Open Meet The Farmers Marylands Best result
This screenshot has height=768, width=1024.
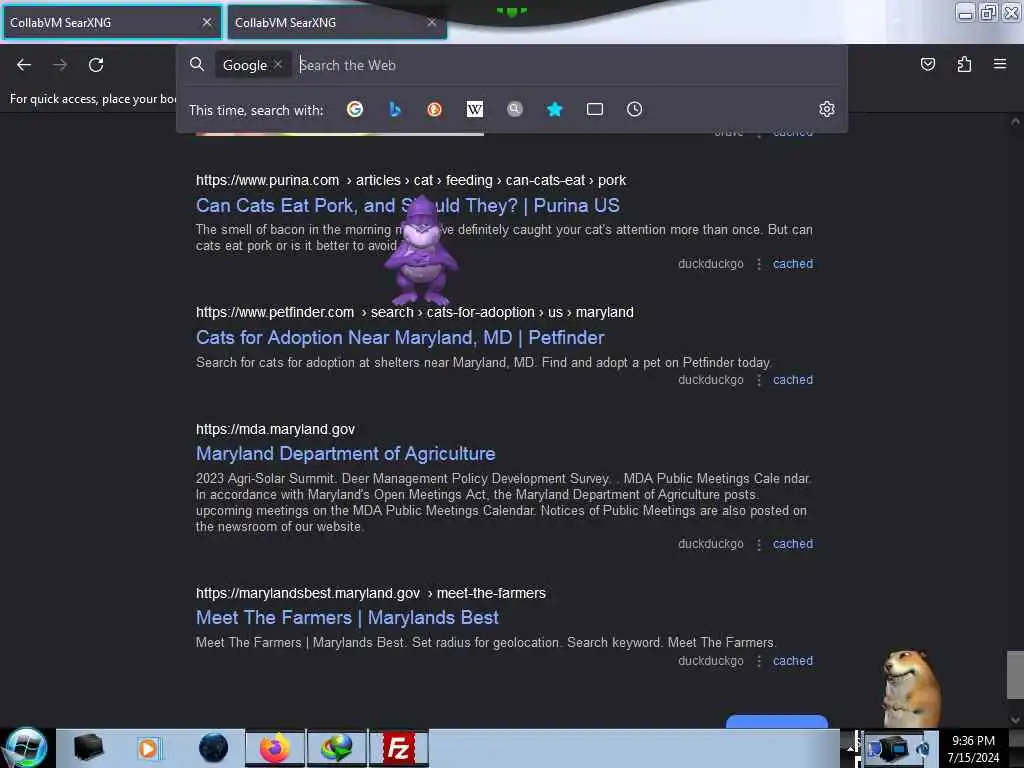click(347, 618)
